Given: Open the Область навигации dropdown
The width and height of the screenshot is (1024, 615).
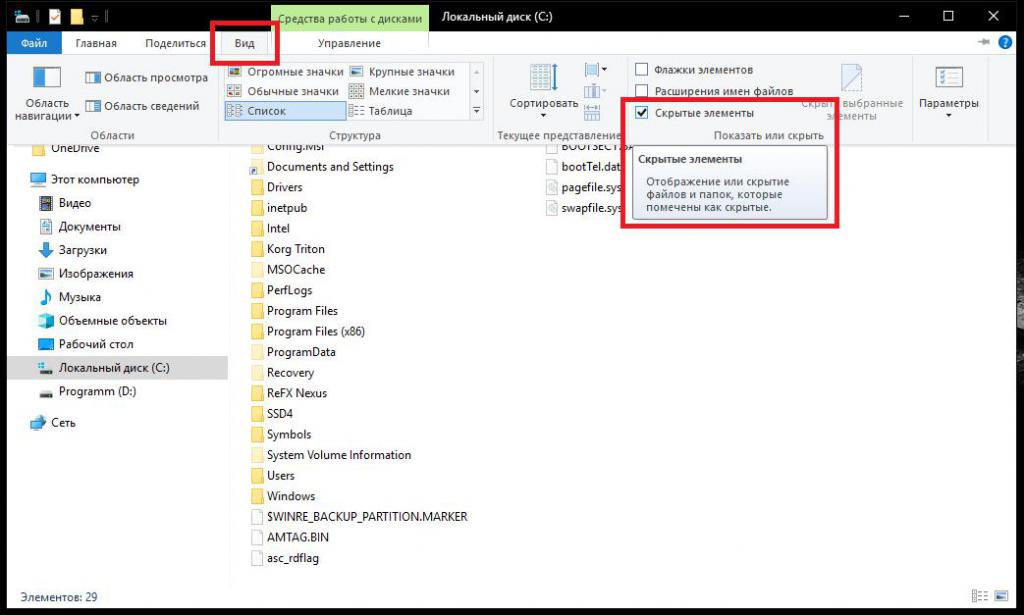Looking at the screenshot, I should pyautogui.click(x=46, y=95).
